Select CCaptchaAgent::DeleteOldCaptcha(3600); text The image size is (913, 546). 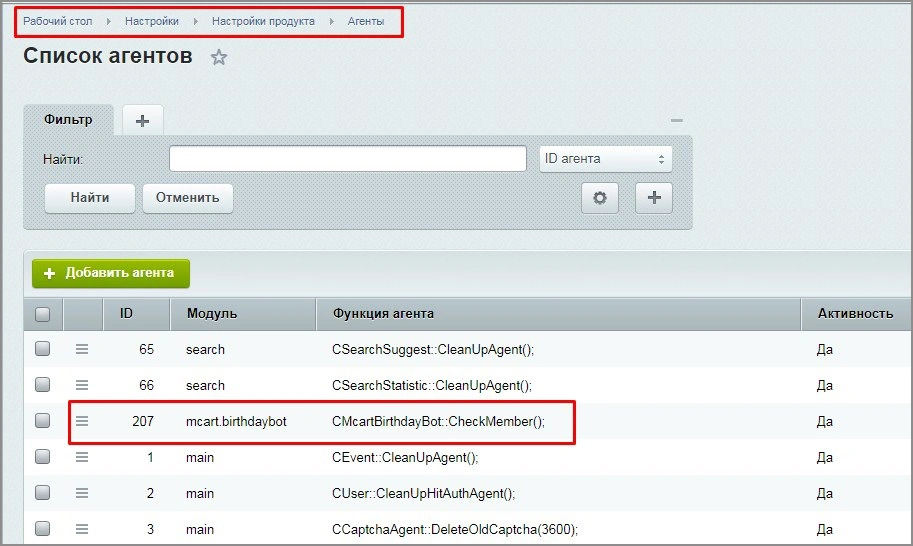[x=455, y=530]
